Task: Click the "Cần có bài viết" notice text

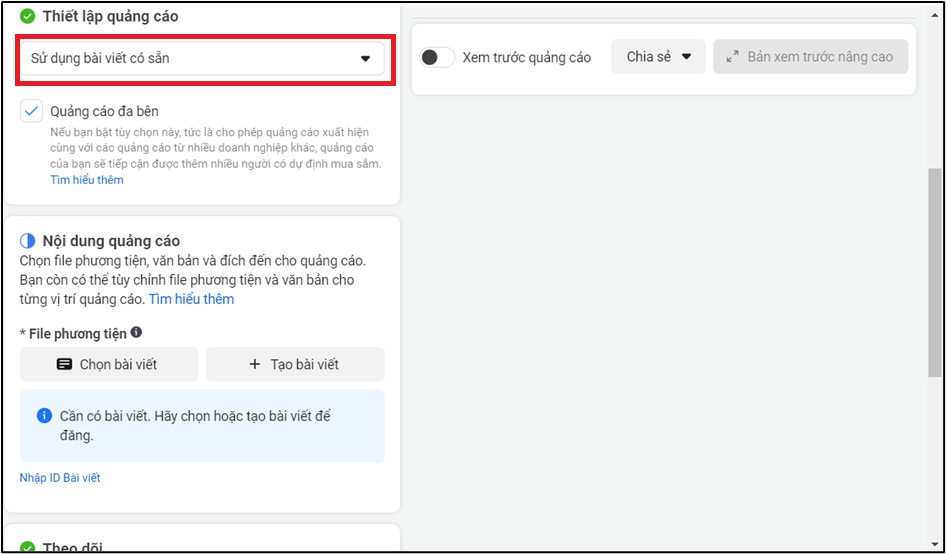Action: coord(196,425)
